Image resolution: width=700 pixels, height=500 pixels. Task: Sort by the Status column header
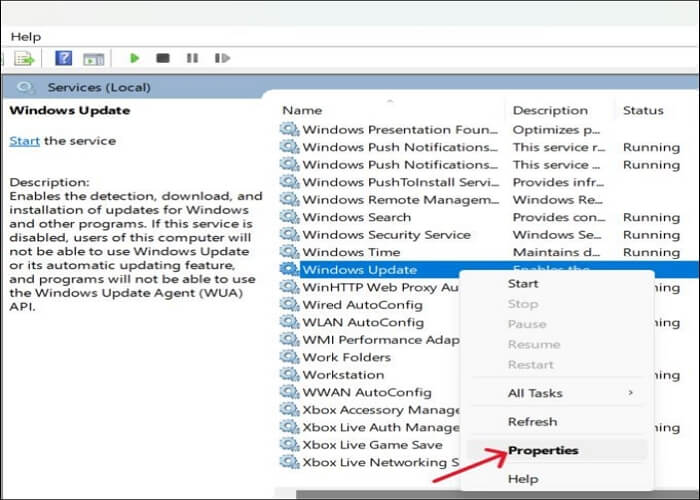pos(643,110)
